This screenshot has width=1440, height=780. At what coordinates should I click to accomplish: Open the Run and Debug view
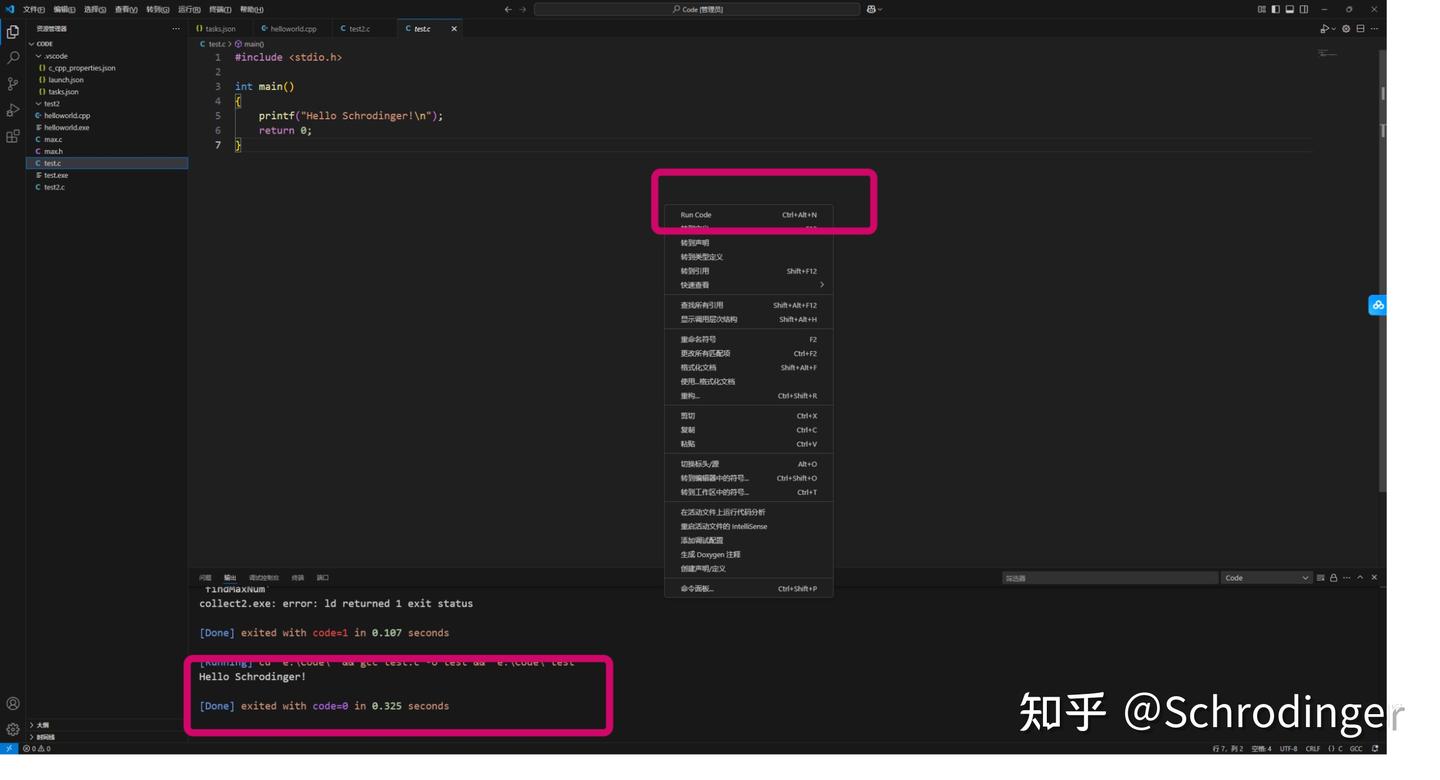13,110
